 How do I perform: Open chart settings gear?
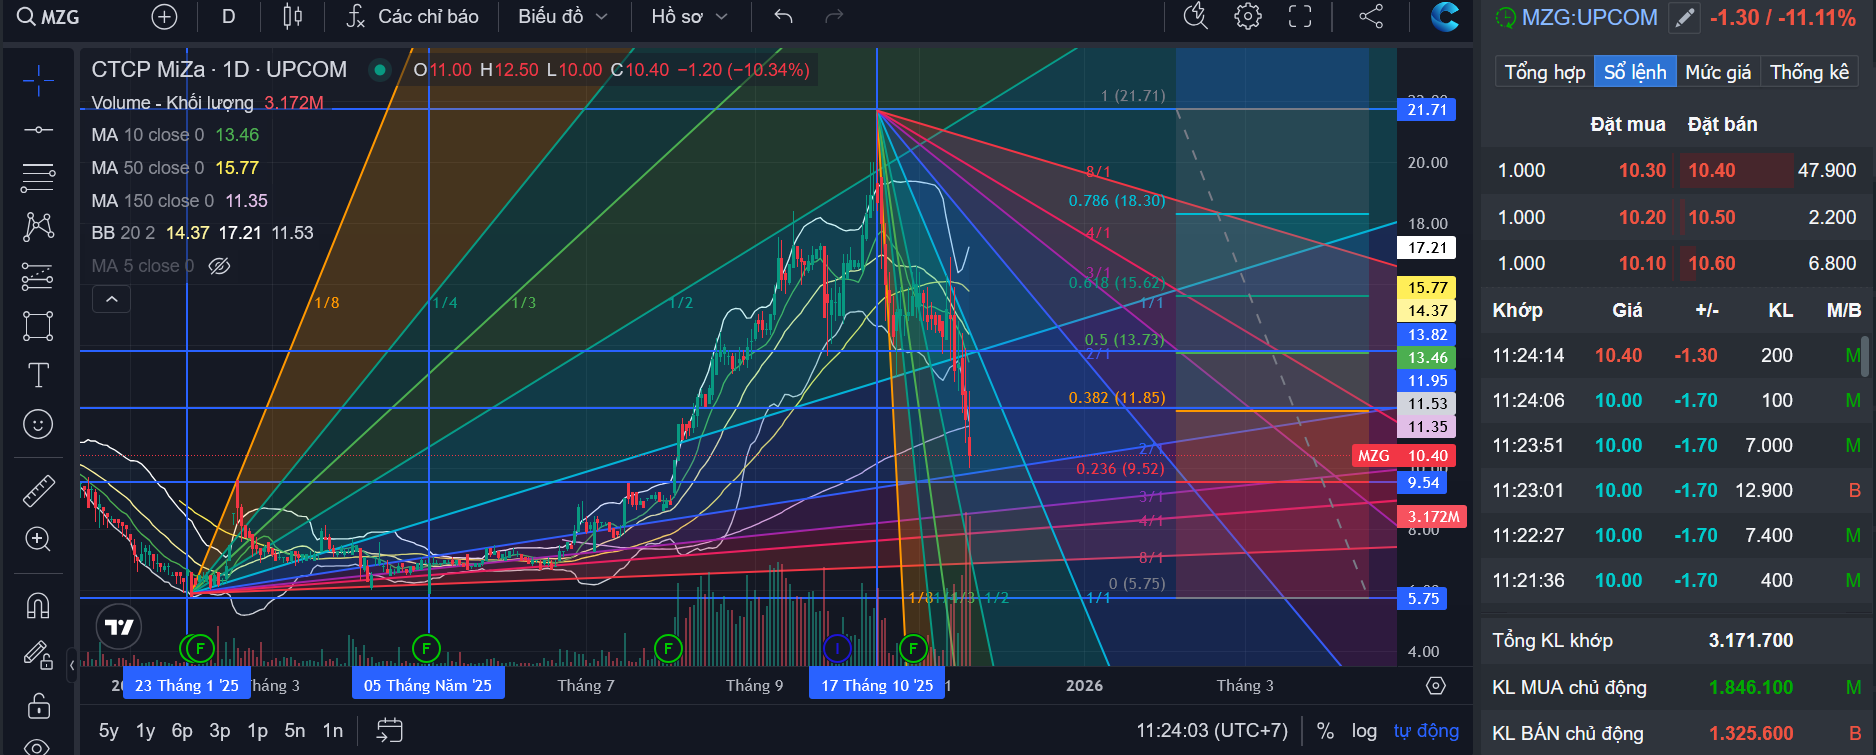[1248, 17]
